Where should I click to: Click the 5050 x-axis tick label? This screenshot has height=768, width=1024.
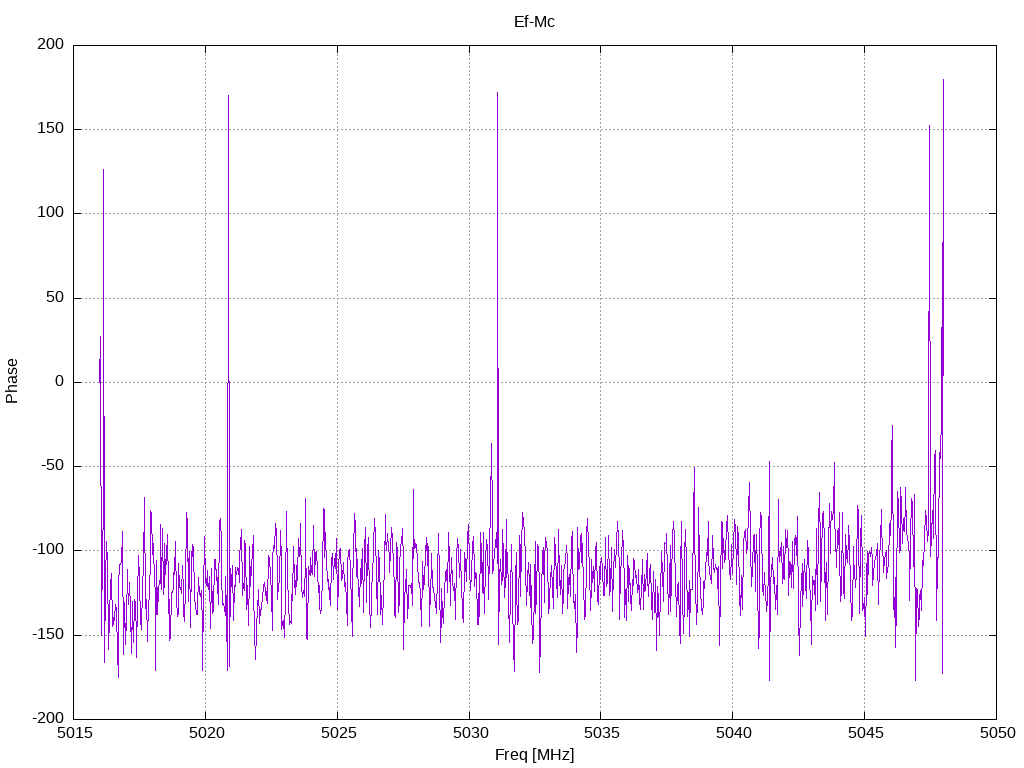(997, 733)
